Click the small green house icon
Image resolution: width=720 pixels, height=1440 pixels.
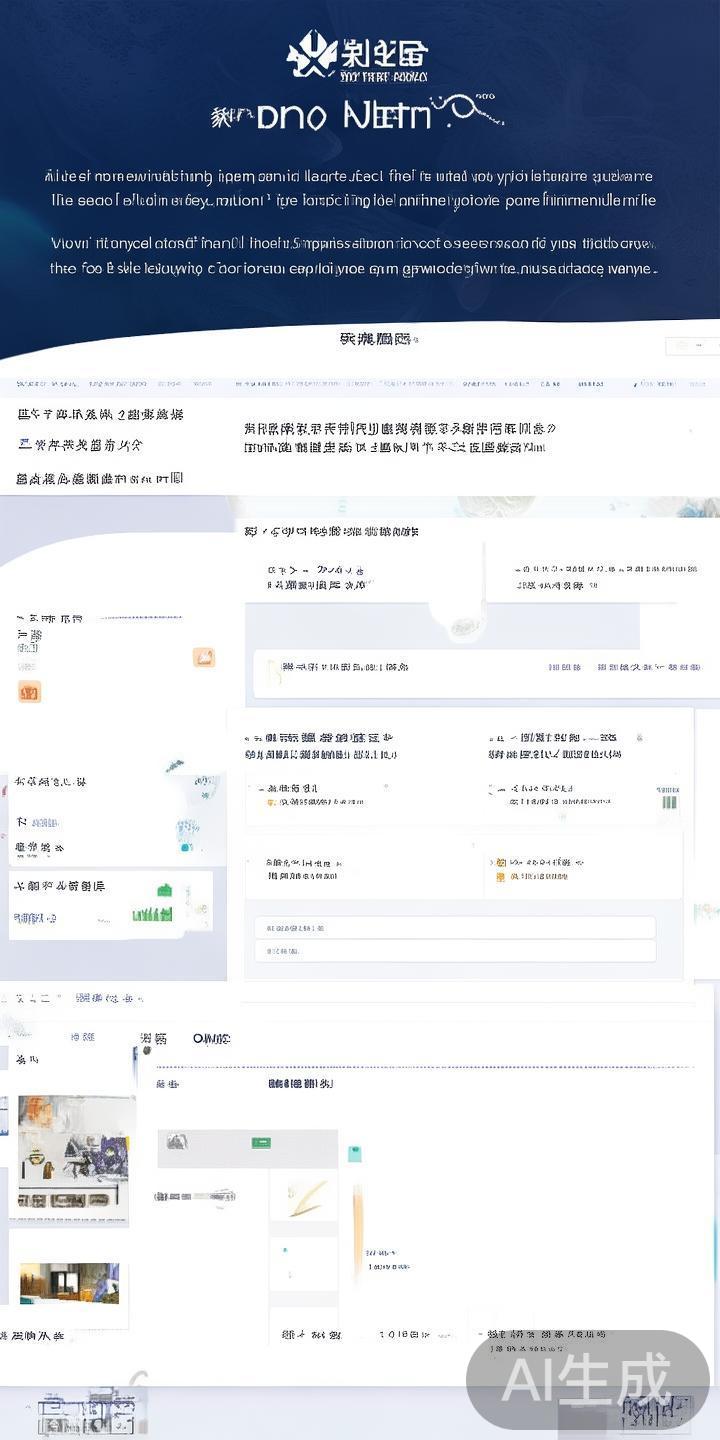[x=164, y=889]
